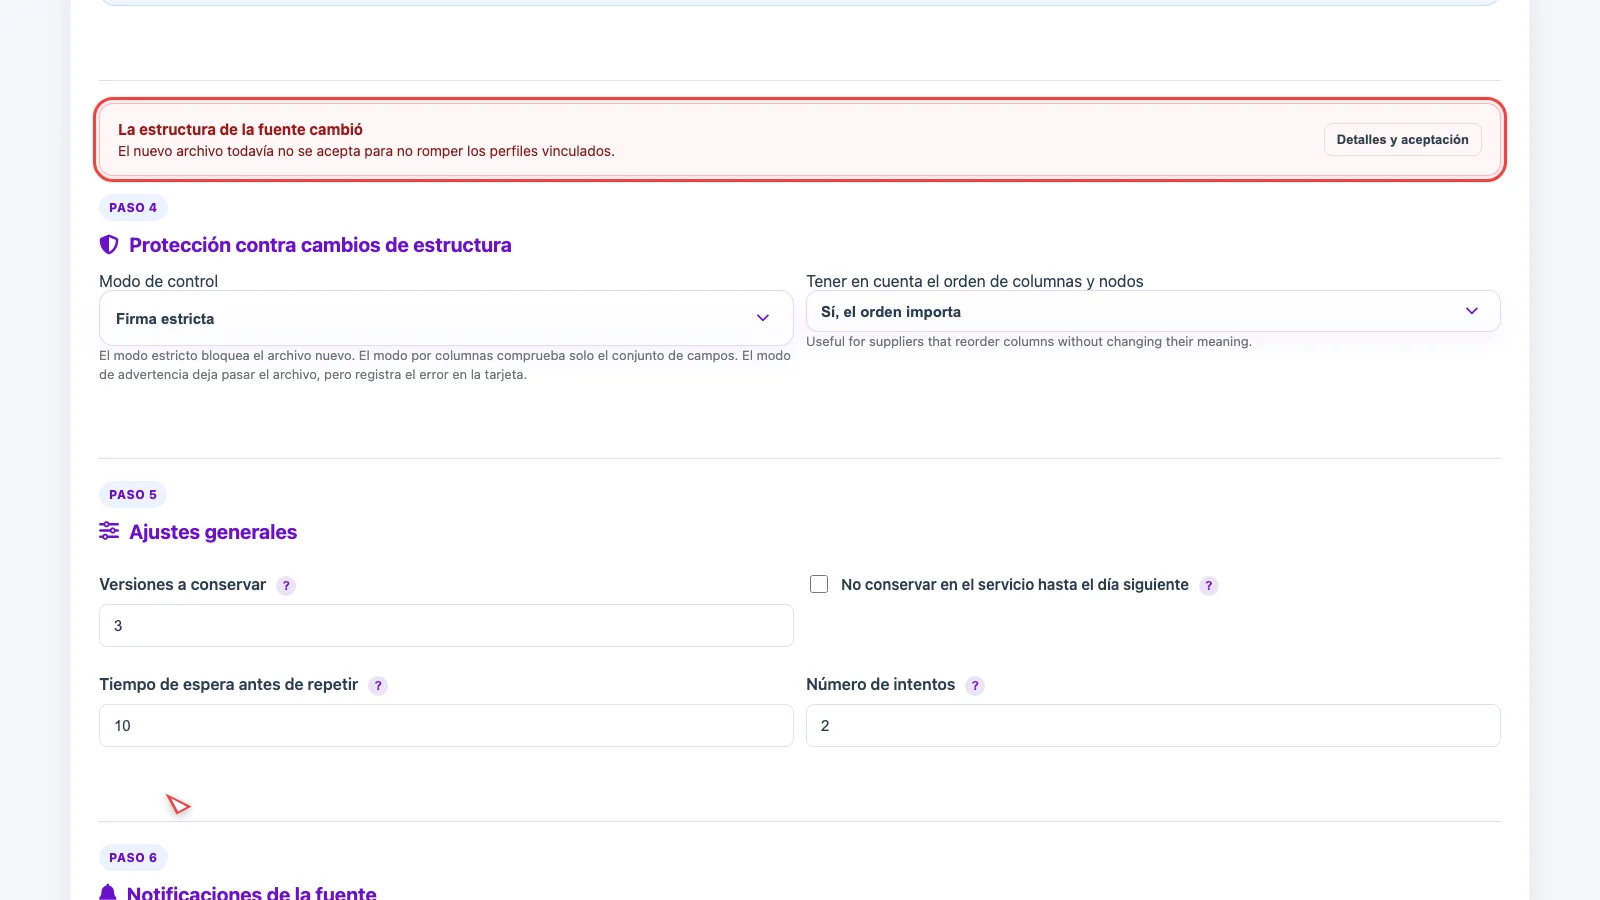Focus the Número de intentos field
Screen dimensions: 1600x900
point(1153,725)
